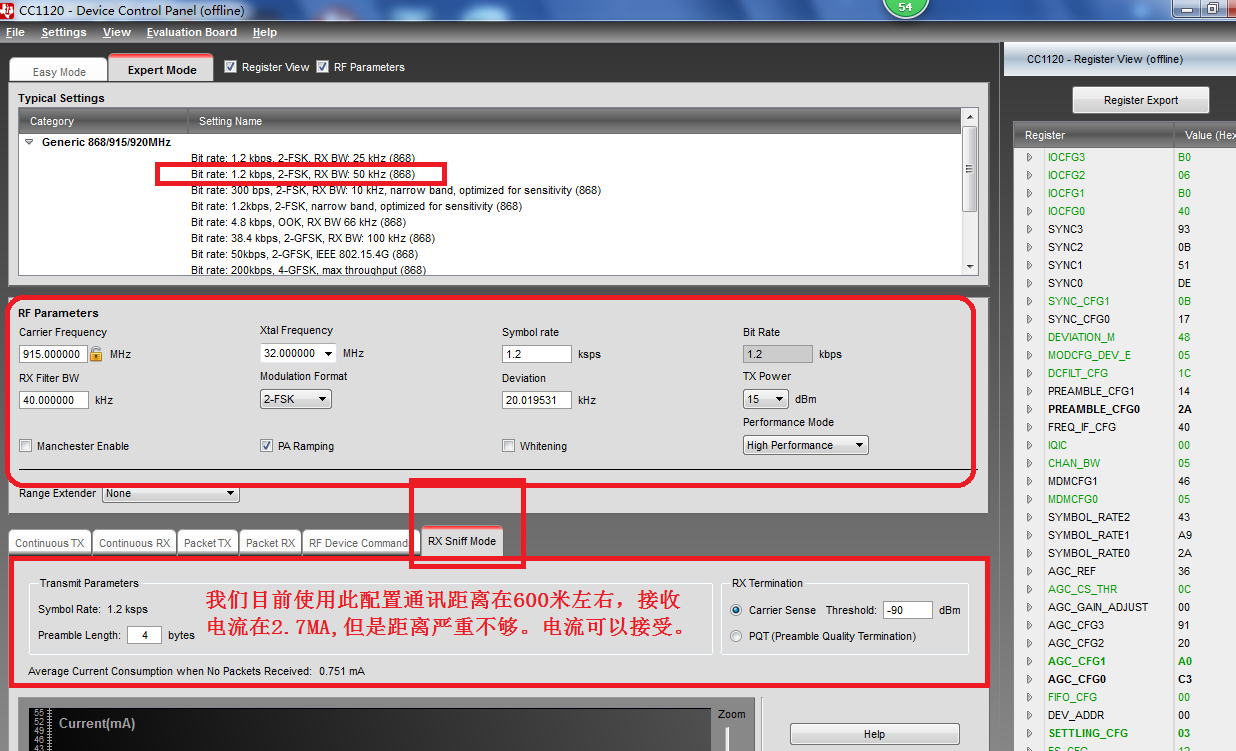Click the Setting Name column header
The image size is (1236, 751).
pos(574,121)
